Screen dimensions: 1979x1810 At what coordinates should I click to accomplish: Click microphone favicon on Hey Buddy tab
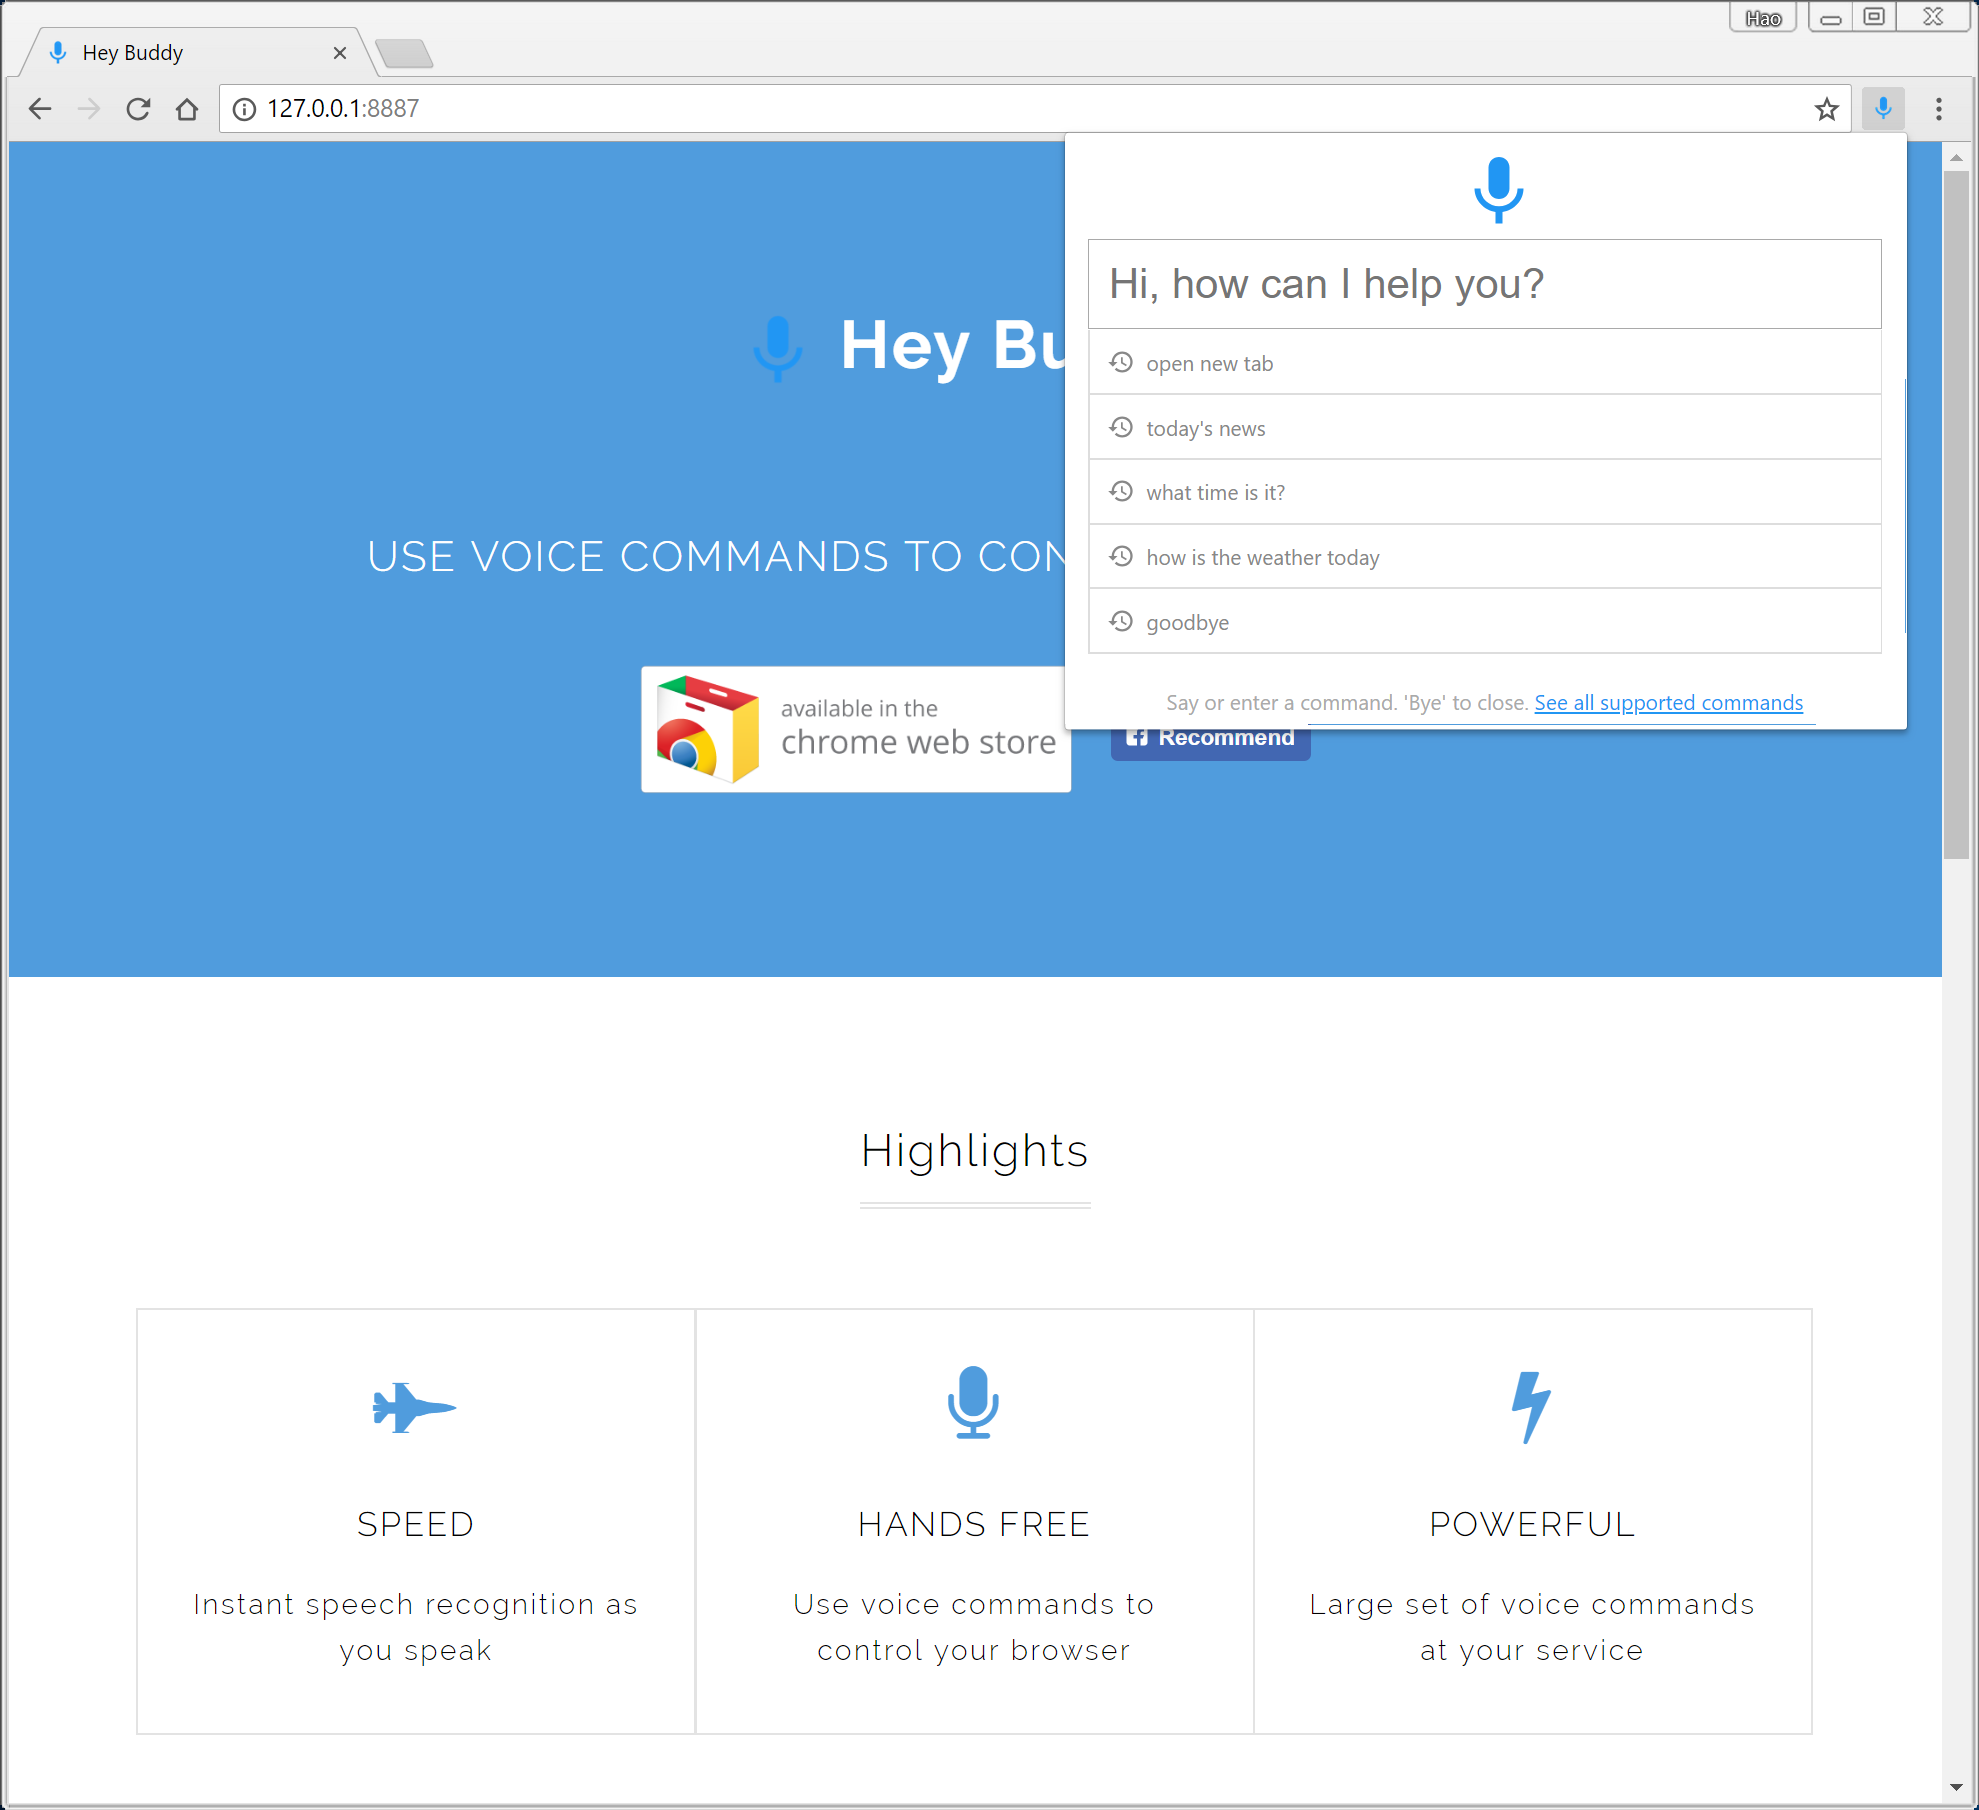[58, 53]
